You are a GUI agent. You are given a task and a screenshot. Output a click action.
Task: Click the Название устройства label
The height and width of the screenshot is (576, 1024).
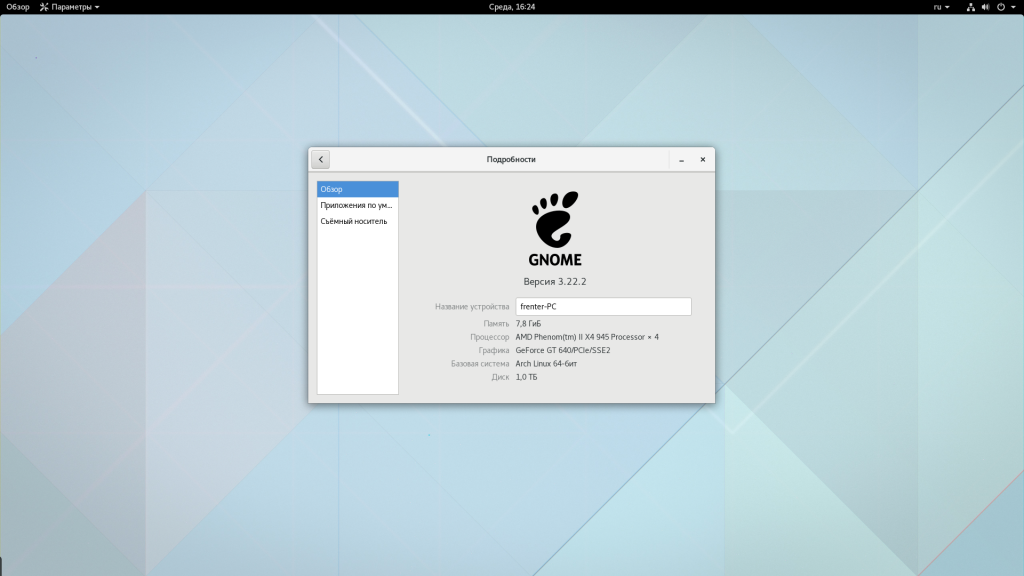pos(472,306)
